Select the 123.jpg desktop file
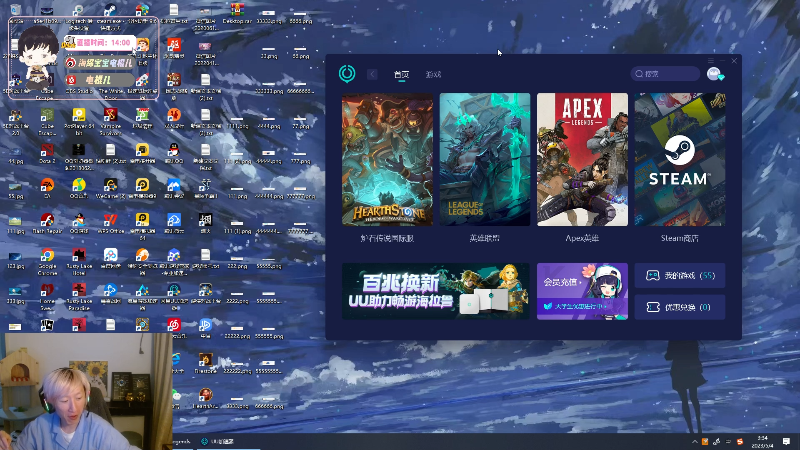This screenshot has width=800, height=450. pos(15,260)
